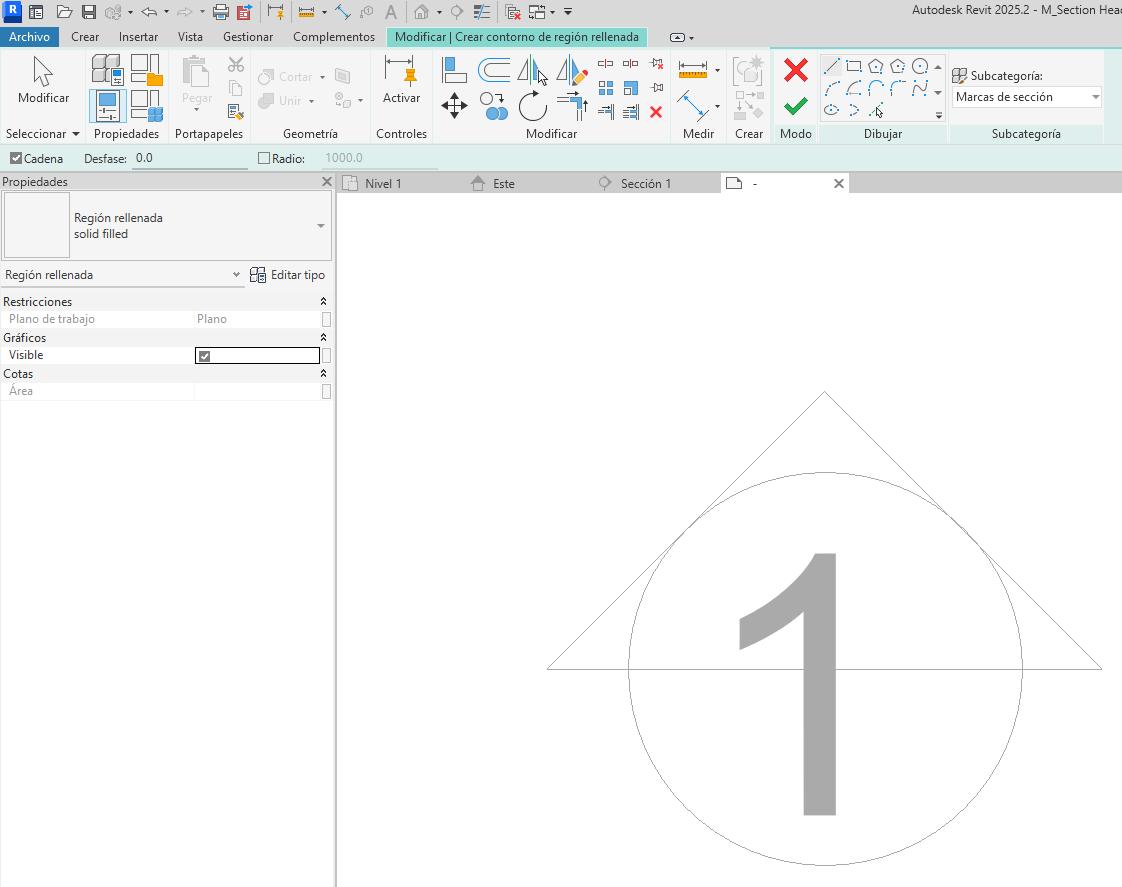Cancel edit mode with red X
This screenshot has width=1122, height=887.
(796, 70)
